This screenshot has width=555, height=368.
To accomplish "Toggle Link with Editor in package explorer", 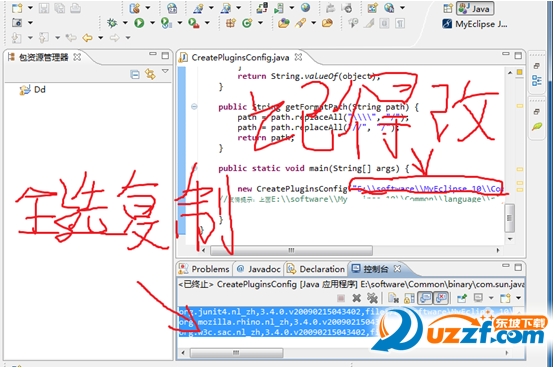I will point(150,74).
